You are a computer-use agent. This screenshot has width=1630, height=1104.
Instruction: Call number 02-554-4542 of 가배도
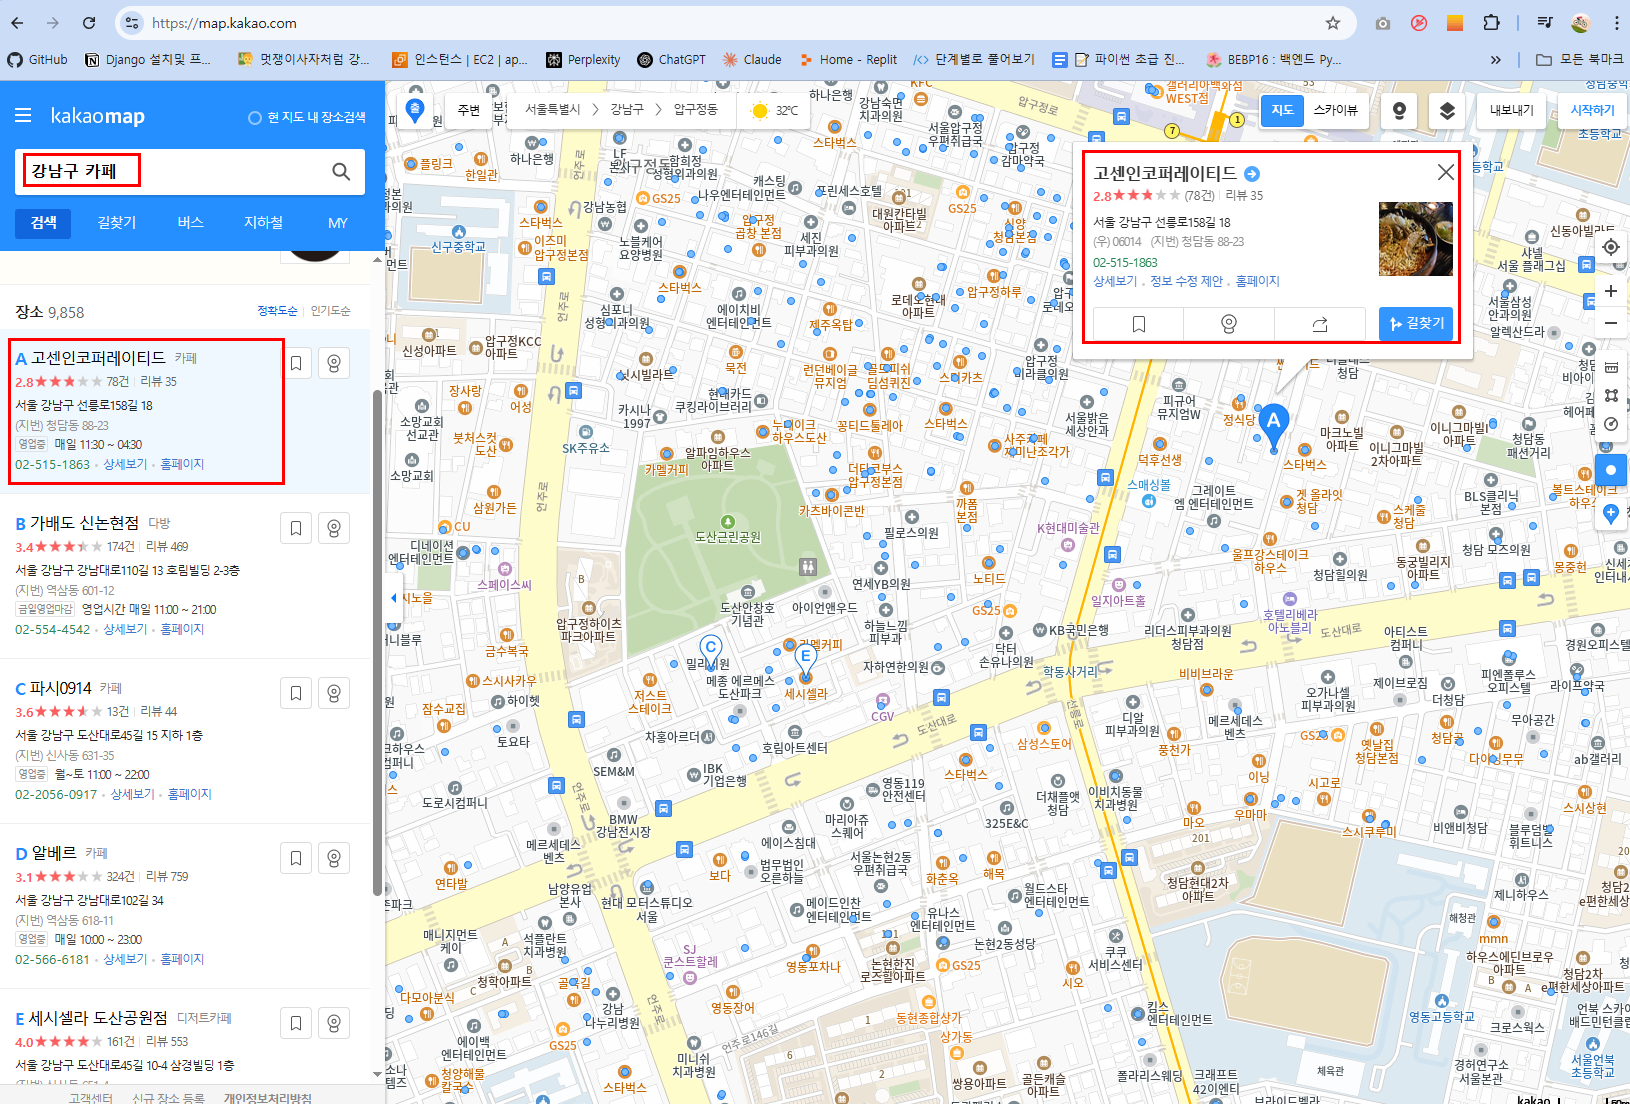coord(52,629)
